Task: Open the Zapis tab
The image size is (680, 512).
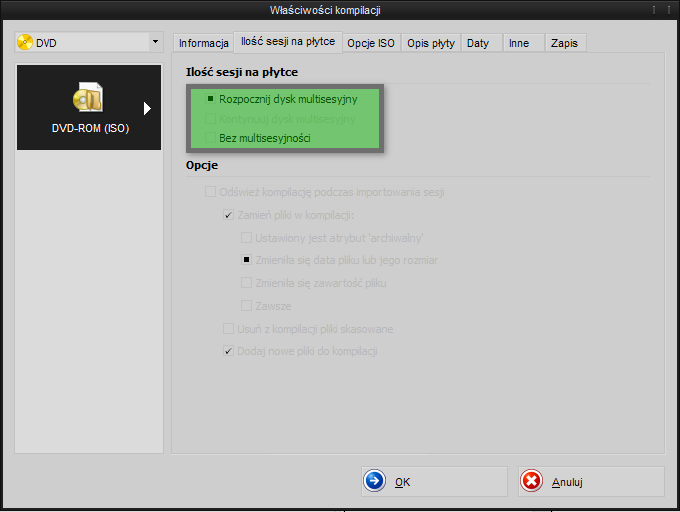Action: [566, 43]
